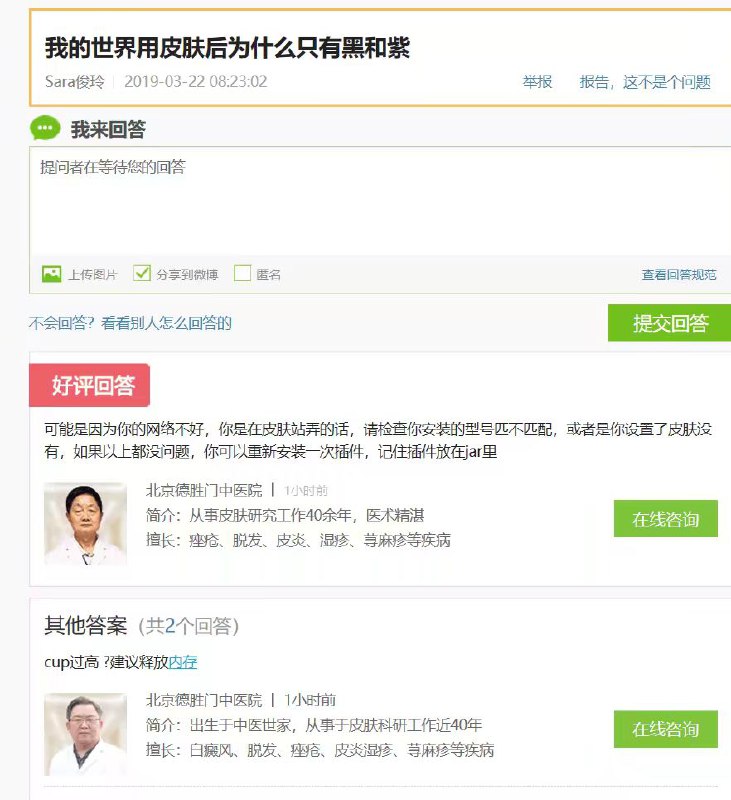Open 查看回答规范 guidelines link

coord(679,274)
